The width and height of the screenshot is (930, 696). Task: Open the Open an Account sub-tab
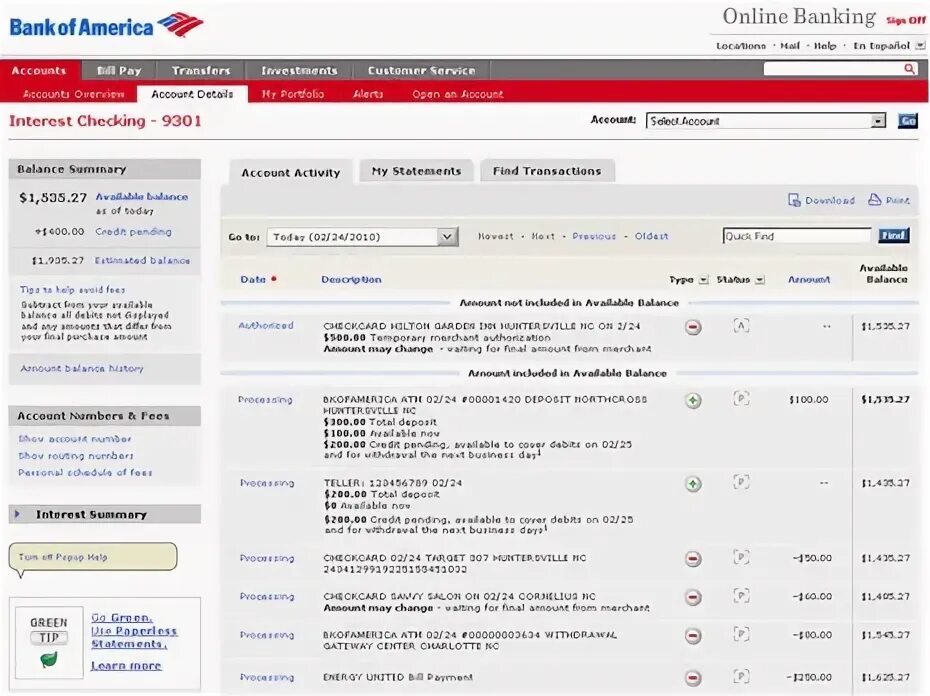457,94
